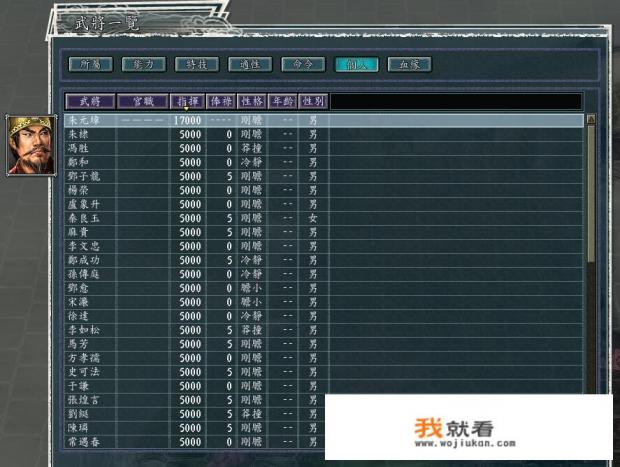Open the 适性 tab
The image size is (620, 467).
point(249,64)
